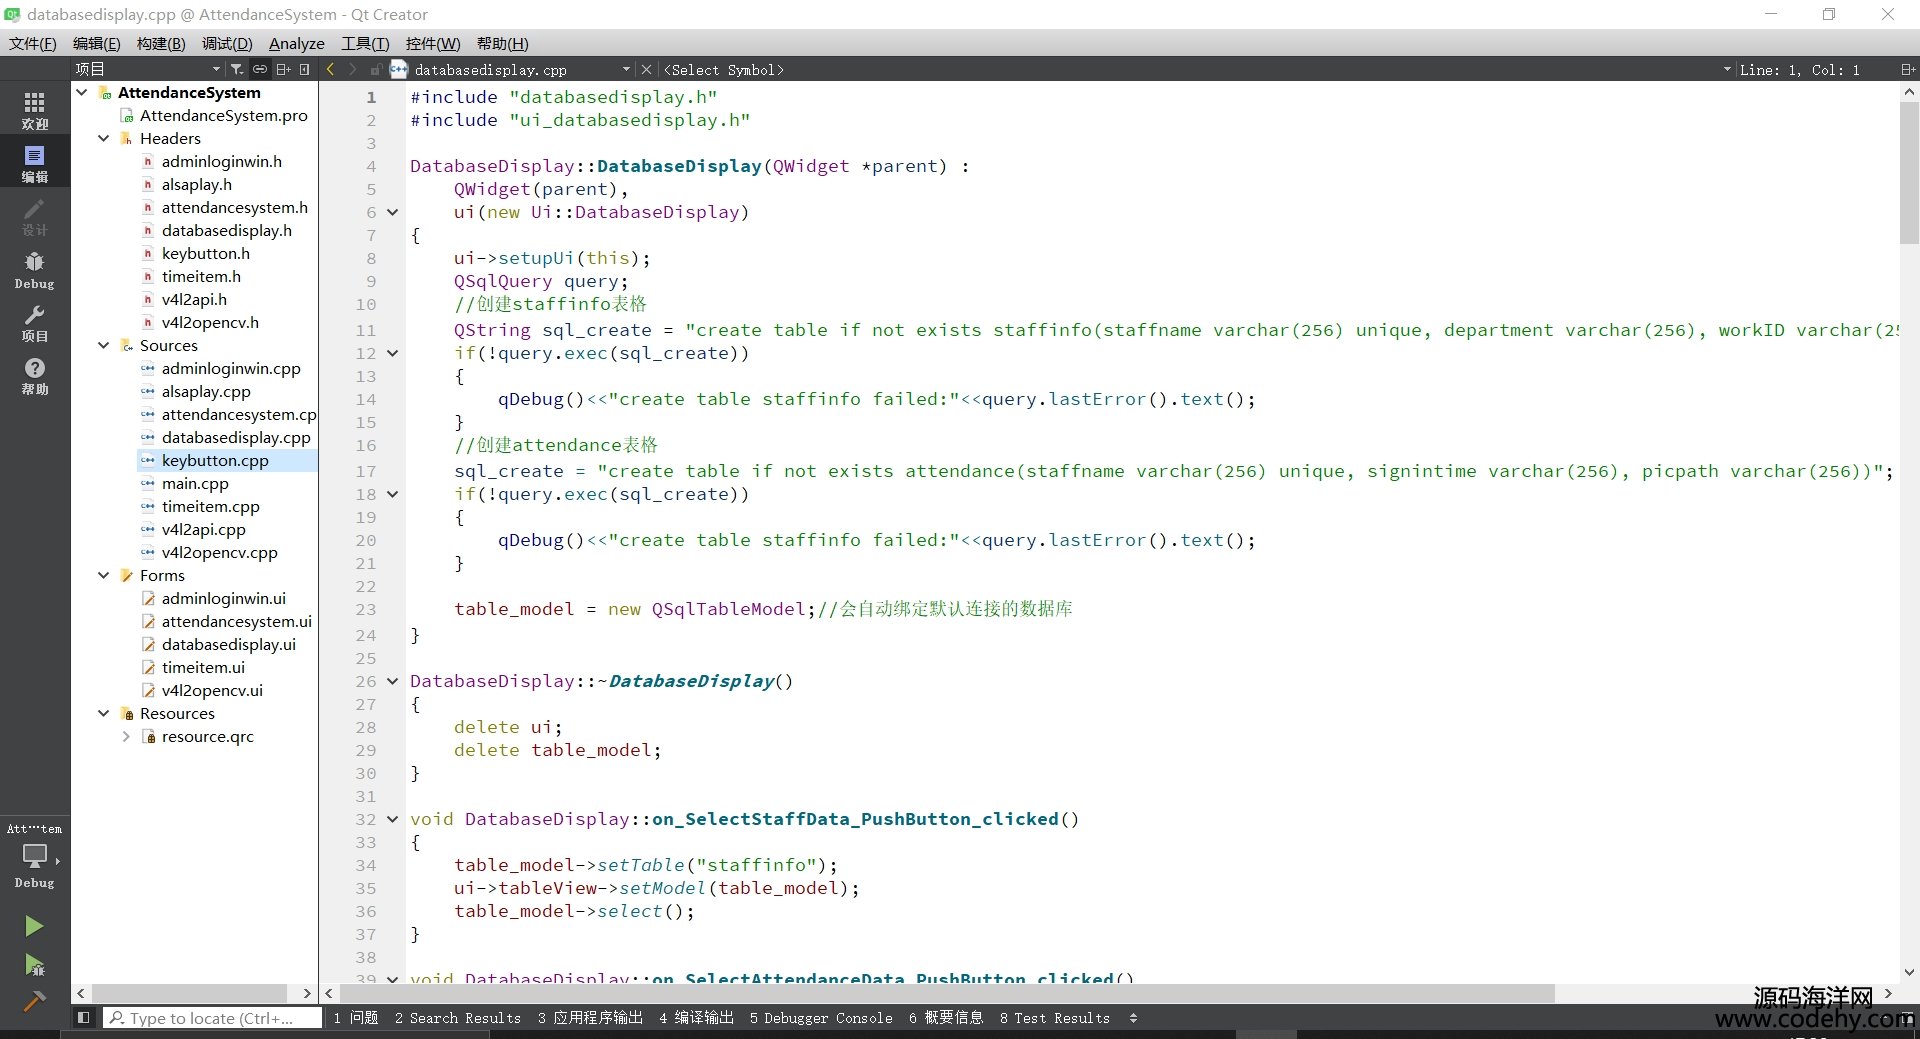Expand the resource.qrc node
This screenshot has width=1920, height=1039.
[x=126, y=737]
